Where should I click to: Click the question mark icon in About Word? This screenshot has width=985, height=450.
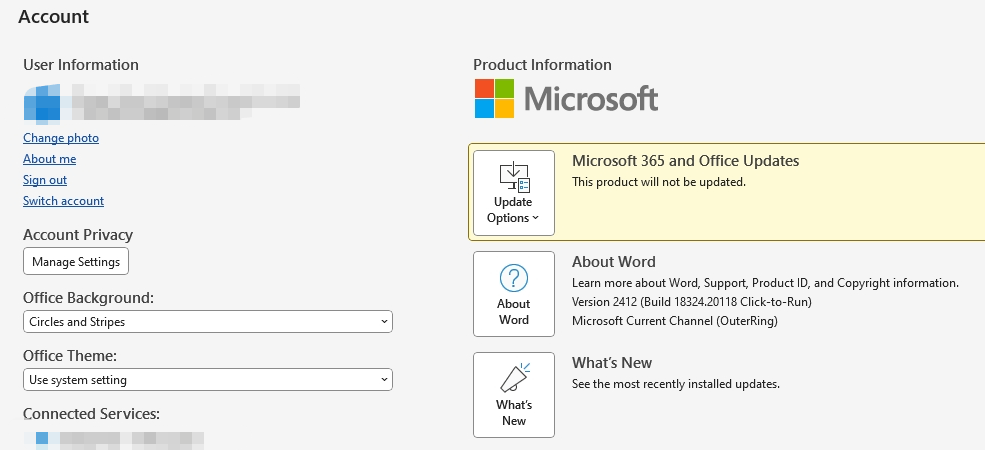click(x=514, y=278)
